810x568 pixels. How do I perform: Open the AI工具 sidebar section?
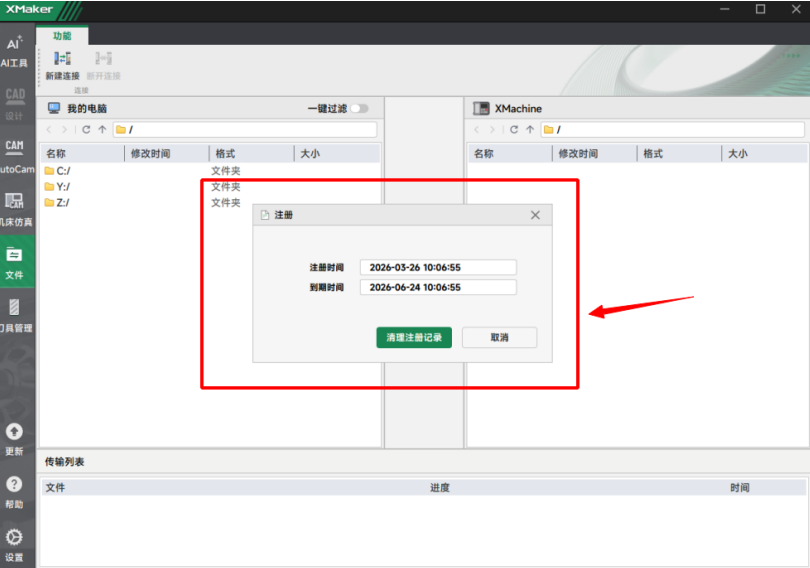[x=15, y=50]
